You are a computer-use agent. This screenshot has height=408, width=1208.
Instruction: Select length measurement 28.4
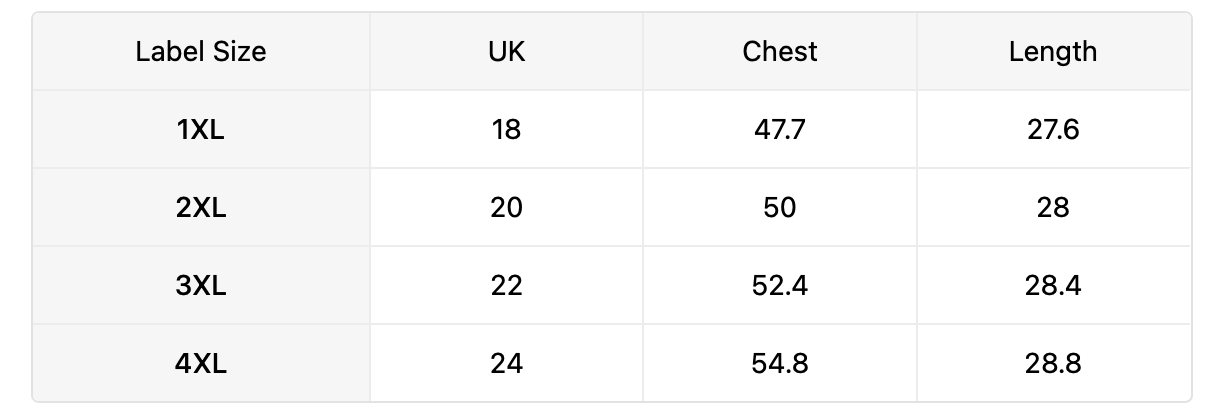coord(1053,286)
